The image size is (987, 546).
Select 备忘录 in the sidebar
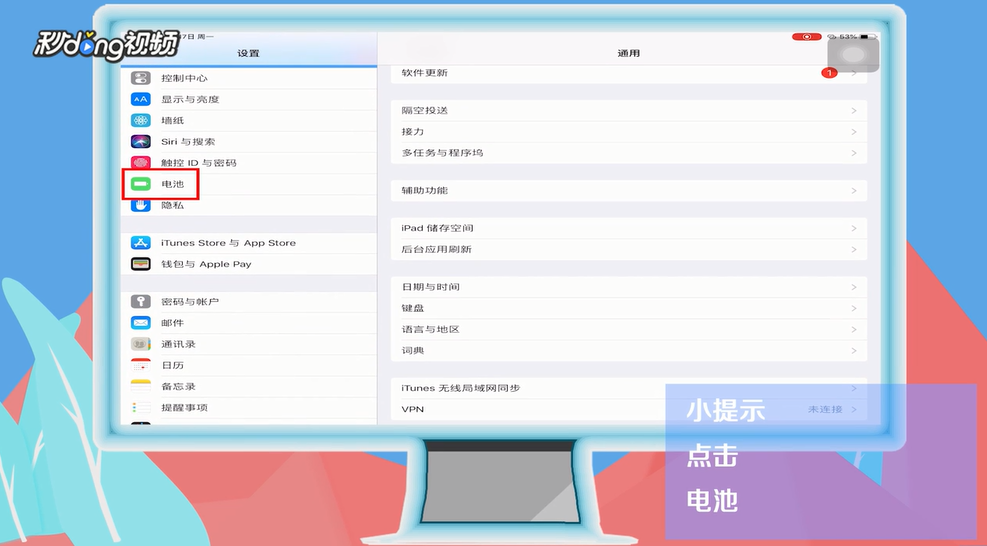coord(249,386)
